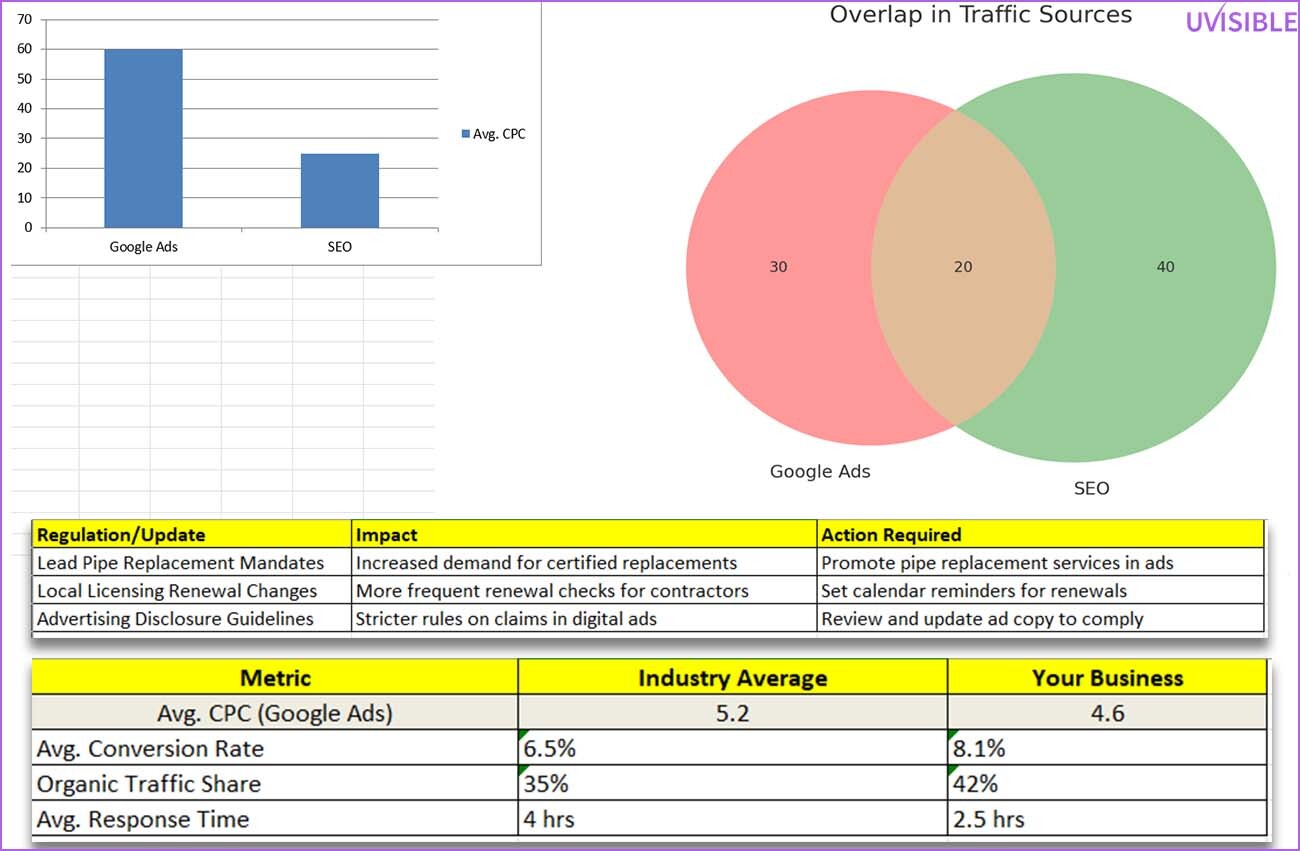
Task: Select the Metric header cell
Action: [x=275, y=678]
